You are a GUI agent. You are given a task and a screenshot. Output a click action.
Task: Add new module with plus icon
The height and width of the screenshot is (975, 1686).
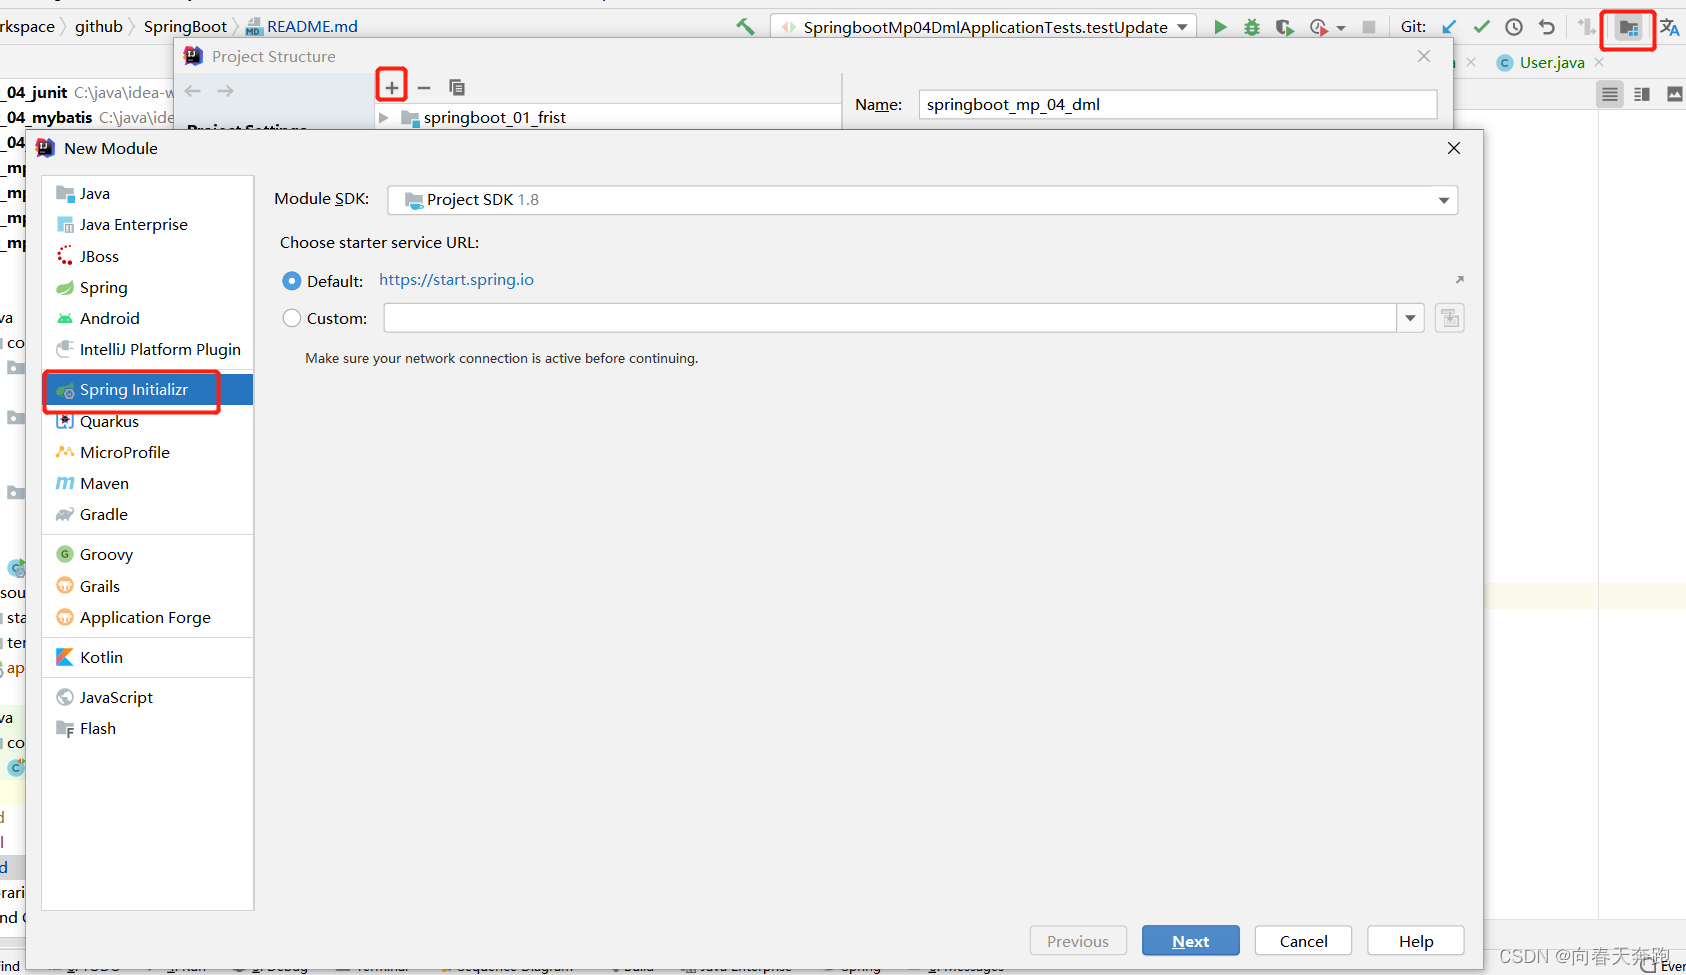[392, 87]
